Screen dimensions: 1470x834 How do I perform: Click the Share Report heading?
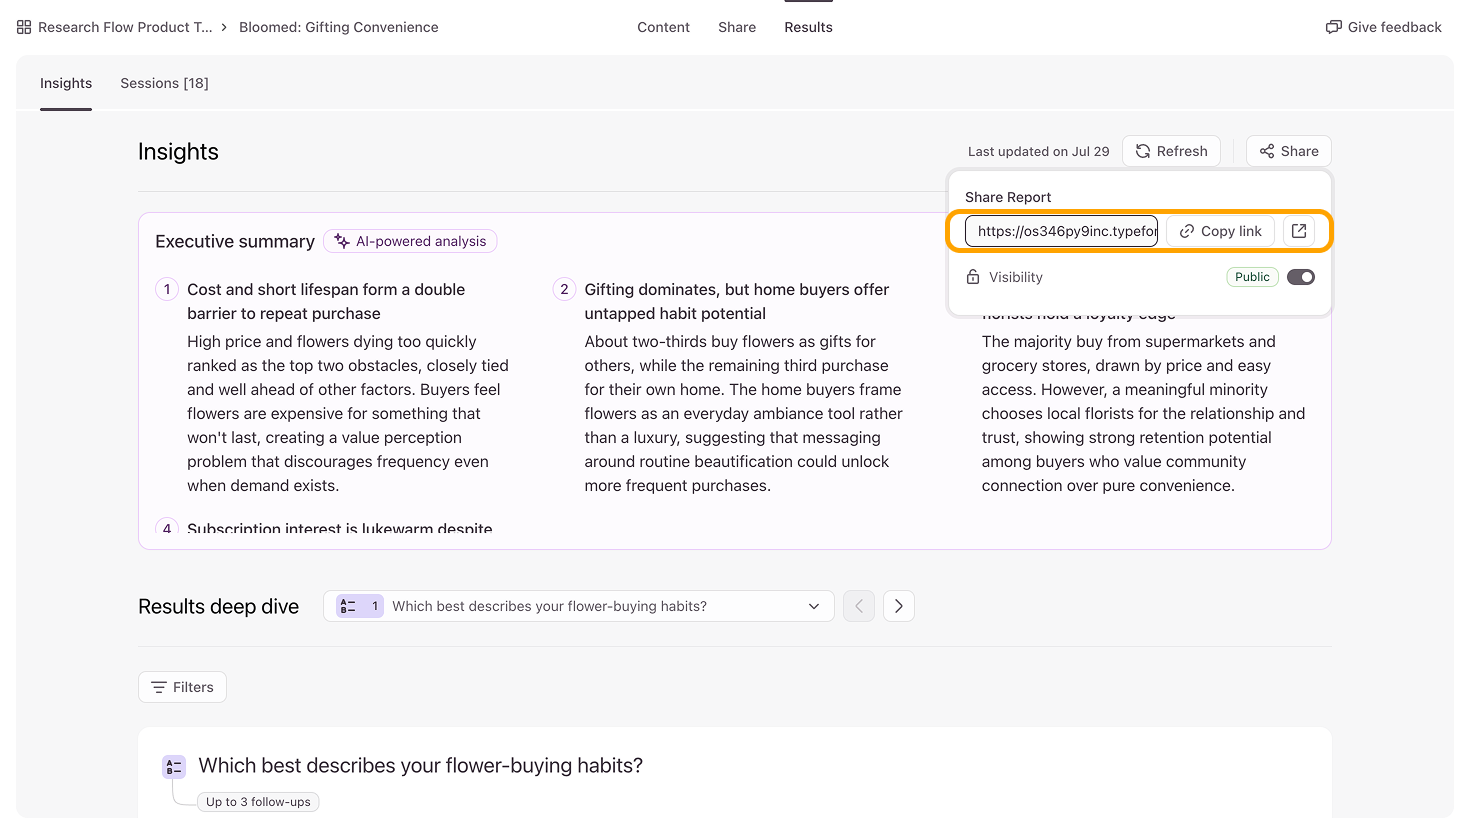pos(1008,197)
